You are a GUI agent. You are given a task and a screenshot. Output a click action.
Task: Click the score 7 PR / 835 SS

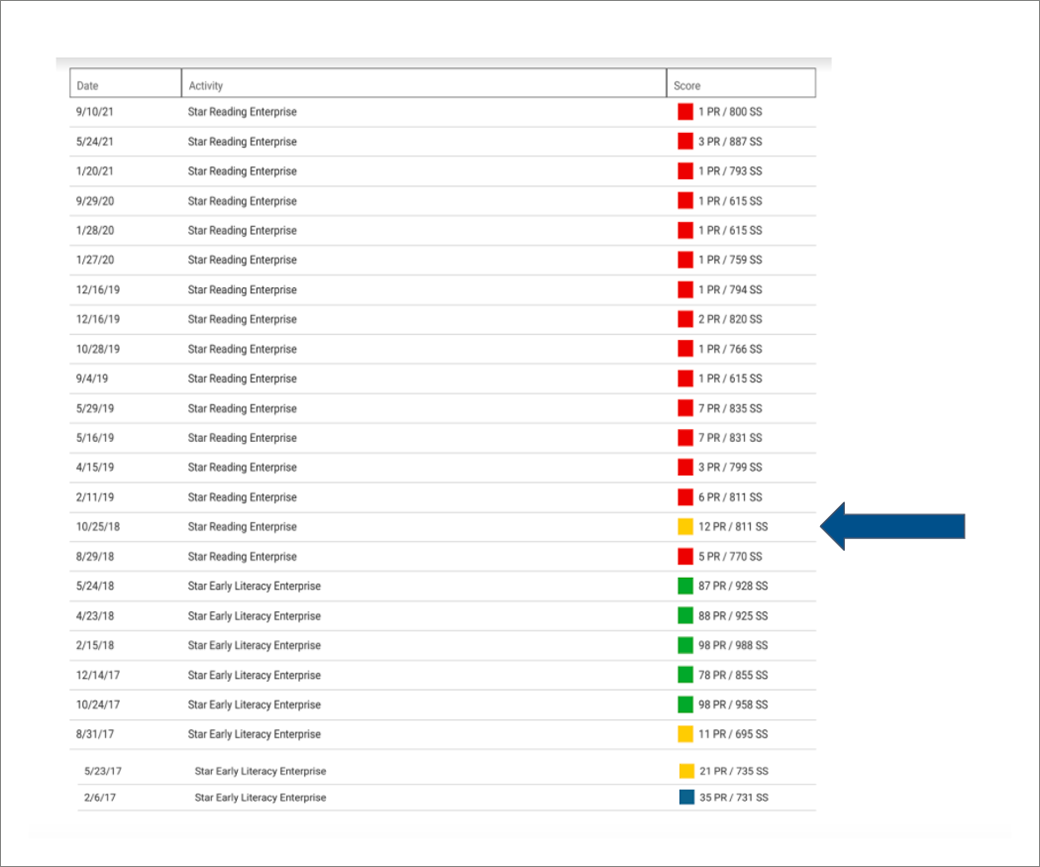[x=730, y=408]
